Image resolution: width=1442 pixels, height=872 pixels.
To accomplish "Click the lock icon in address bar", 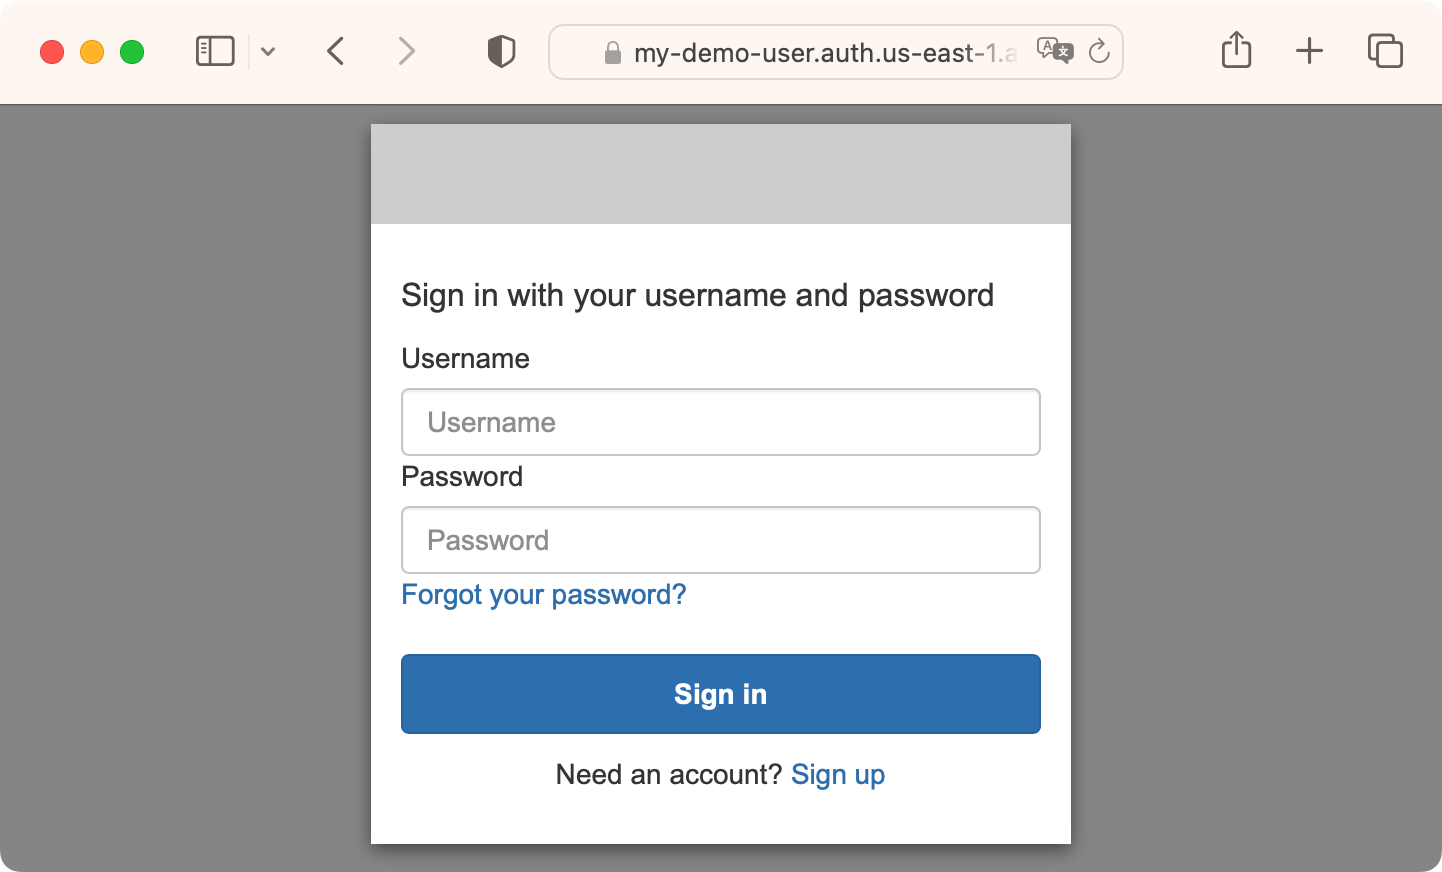I will pyautogui.click(x=612, y=53).
